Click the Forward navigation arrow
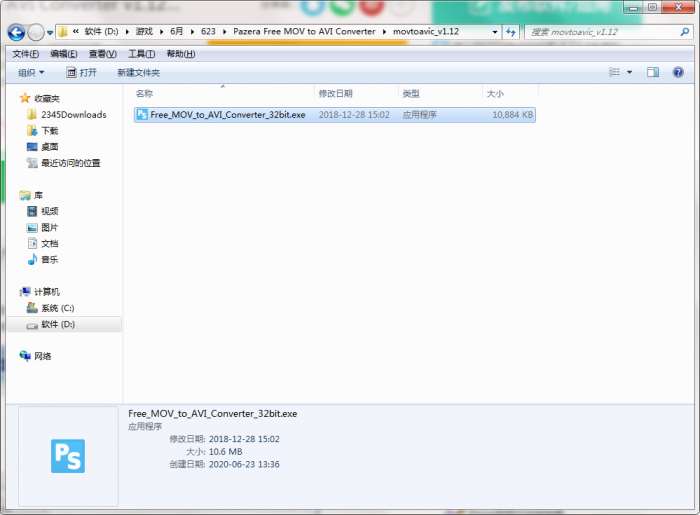The image size is (700, 515). coord(36,33)
